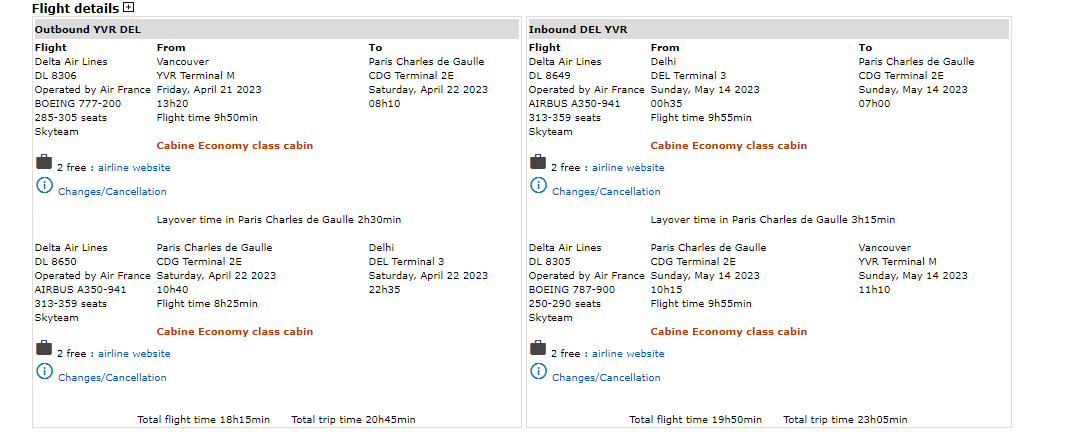The width and height of the screenshot is (1075, 438).
Task: Click baggage icon for inbound flight DL 8305
Action: [538, 348]
